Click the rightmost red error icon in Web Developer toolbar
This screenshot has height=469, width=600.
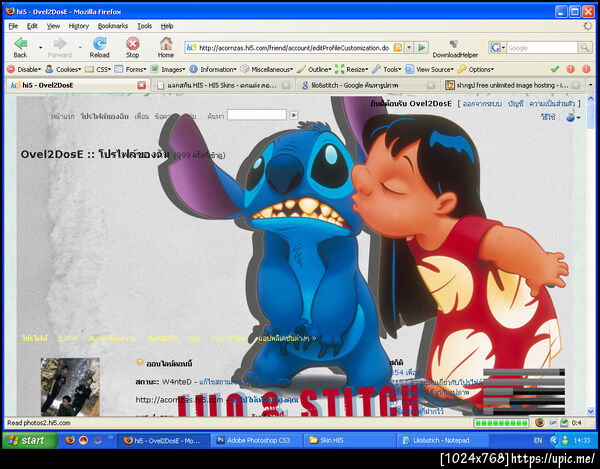coord(587,69)
